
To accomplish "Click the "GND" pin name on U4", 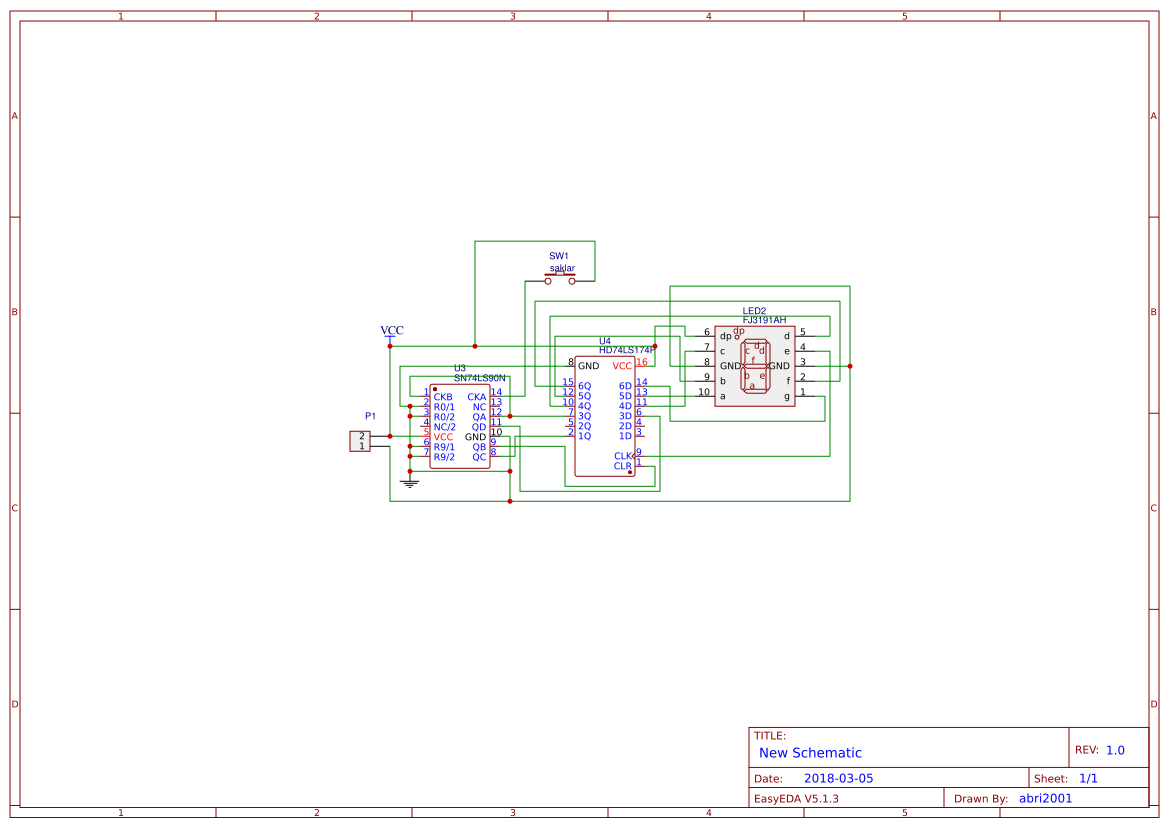I will click(589, 366).
